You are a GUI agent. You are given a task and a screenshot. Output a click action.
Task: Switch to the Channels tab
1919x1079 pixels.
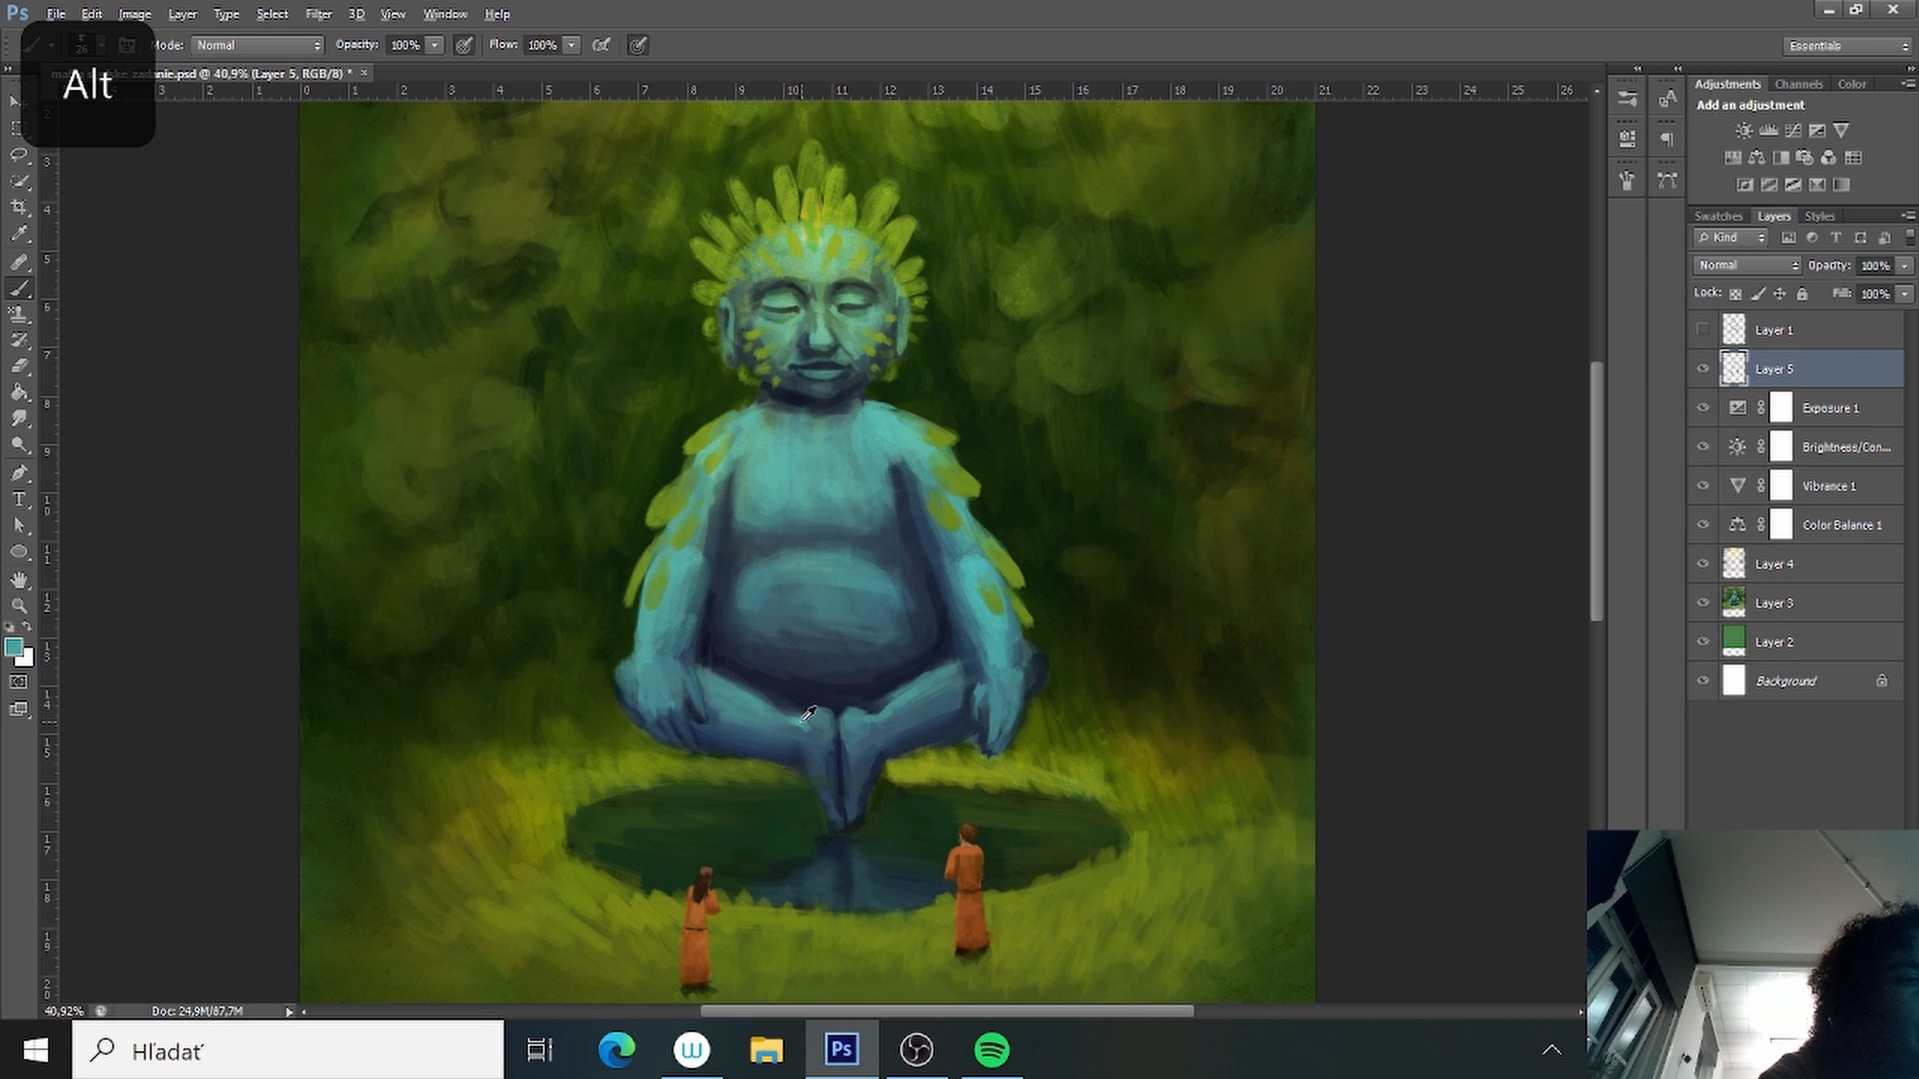[1798, 84]
